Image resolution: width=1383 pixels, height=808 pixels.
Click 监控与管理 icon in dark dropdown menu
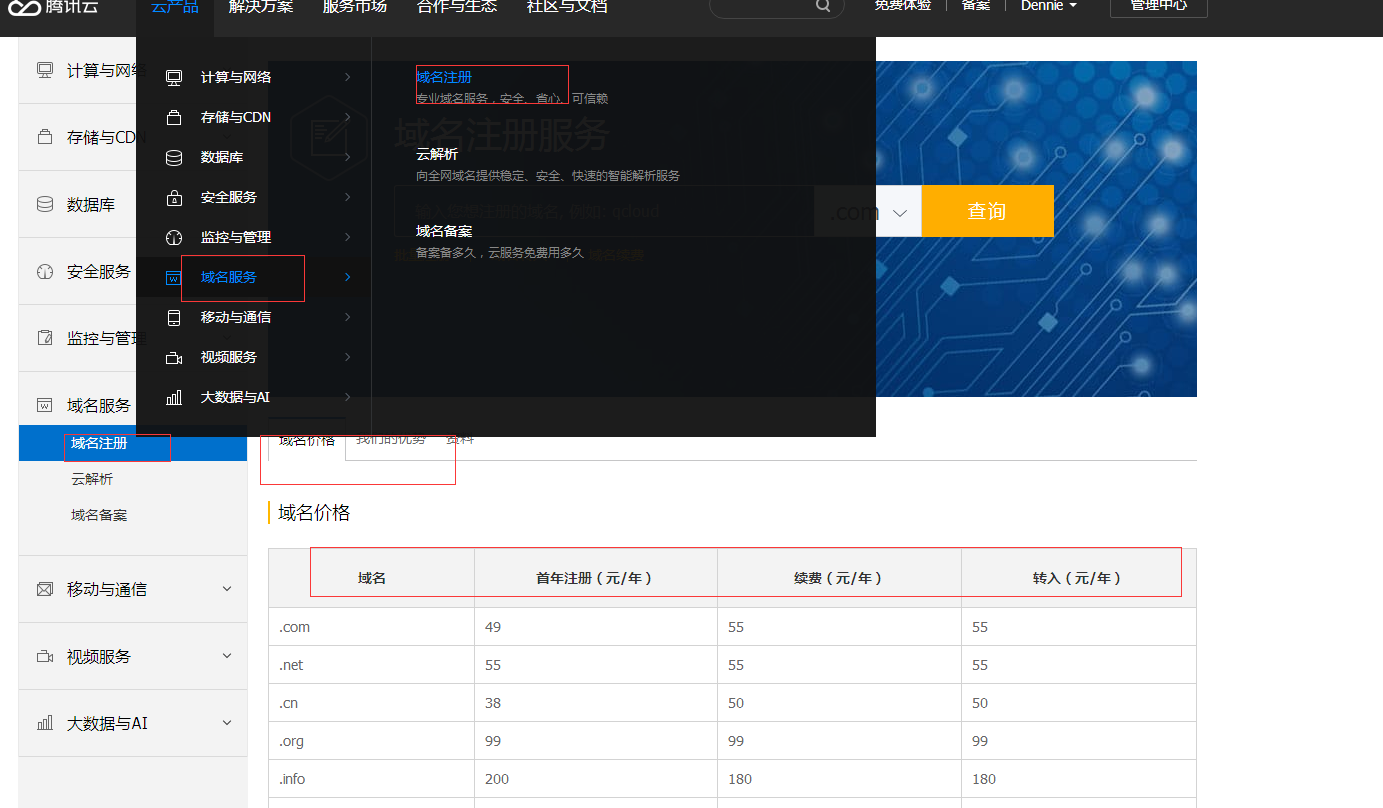[174, 237]
